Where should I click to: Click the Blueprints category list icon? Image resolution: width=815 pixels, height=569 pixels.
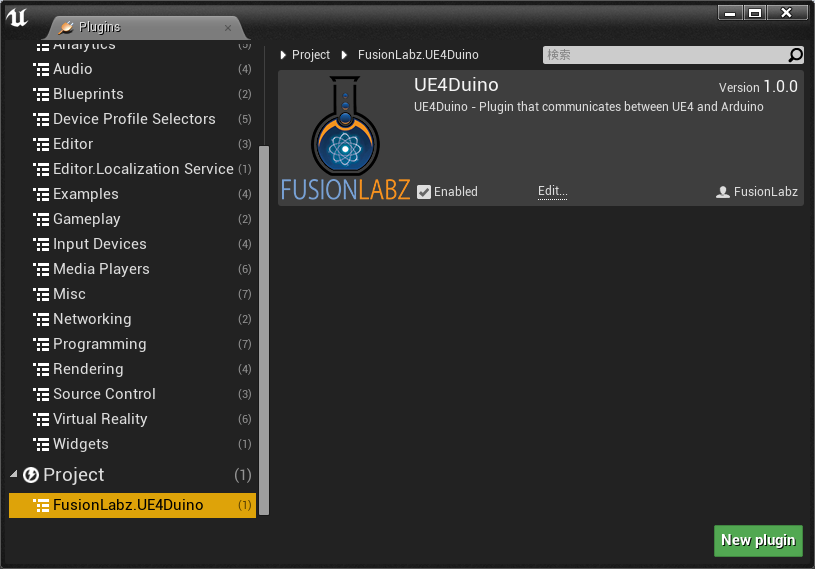click(x=41, y=95)
